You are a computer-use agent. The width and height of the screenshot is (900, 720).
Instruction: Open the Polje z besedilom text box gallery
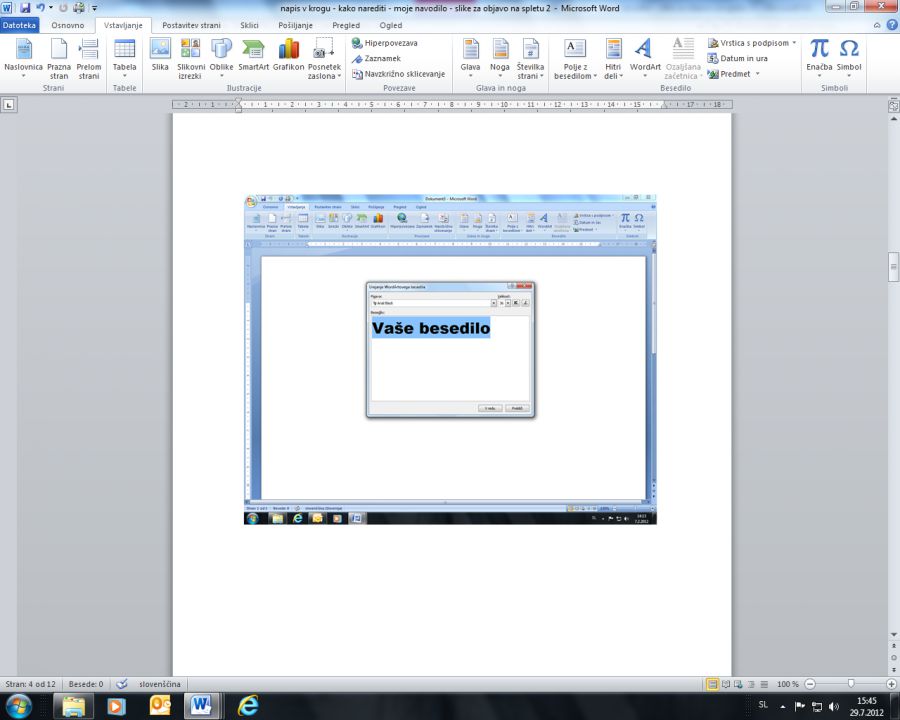tap(575, 59)
